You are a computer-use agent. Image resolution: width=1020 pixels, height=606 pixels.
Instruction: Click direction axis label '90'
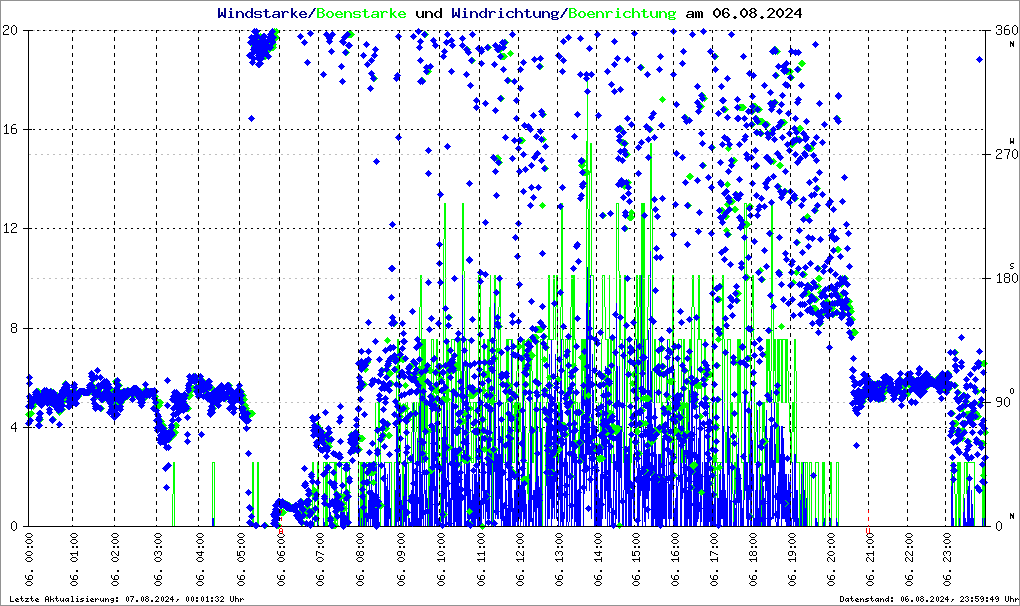click(x=1003, y=402)
